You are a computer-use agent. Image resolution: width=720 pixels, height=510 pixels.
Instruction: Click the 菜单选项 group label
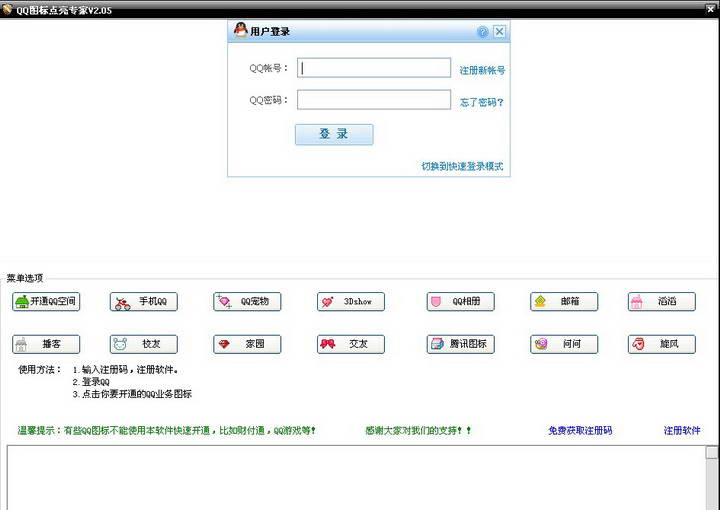click(25, 278)
